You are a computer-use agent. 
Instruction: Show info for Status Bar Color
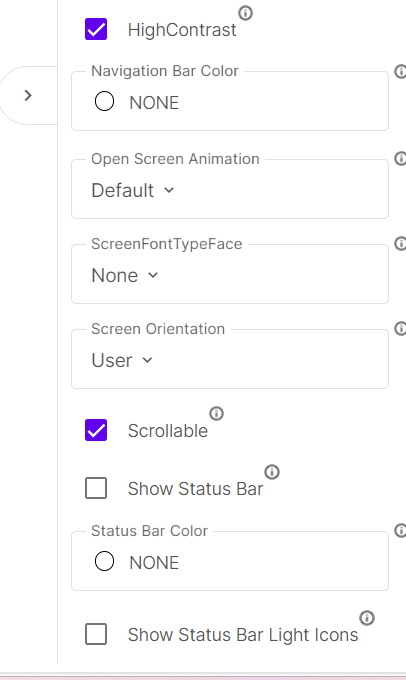[400, 531]
